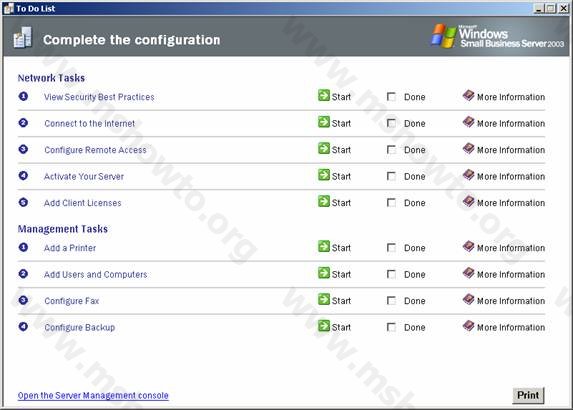The height and width of the screenshot is (410, 573).
Task: Click Start arrow icon for Connect to the Internet
Action: (324, 122)
